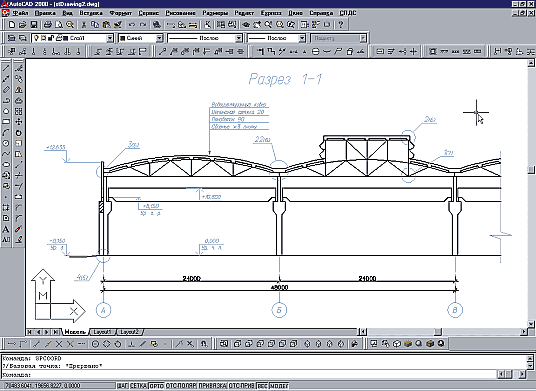The image size is (536, 391).
Task: Save the drawing with the floppy disk icon
Action: [34, 25]
